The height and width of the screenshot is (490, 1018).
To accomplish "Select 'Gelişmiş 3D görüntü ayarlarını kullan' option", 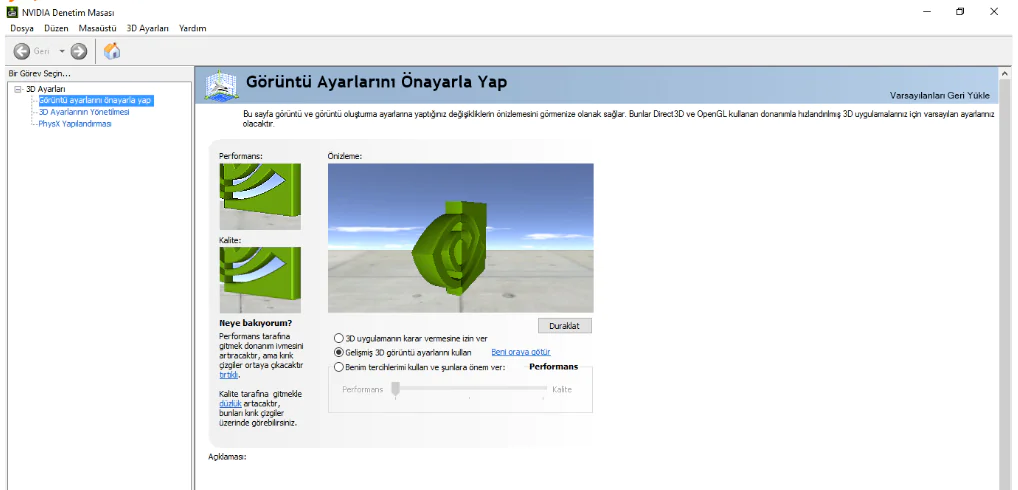I will [x=338, y=353].
